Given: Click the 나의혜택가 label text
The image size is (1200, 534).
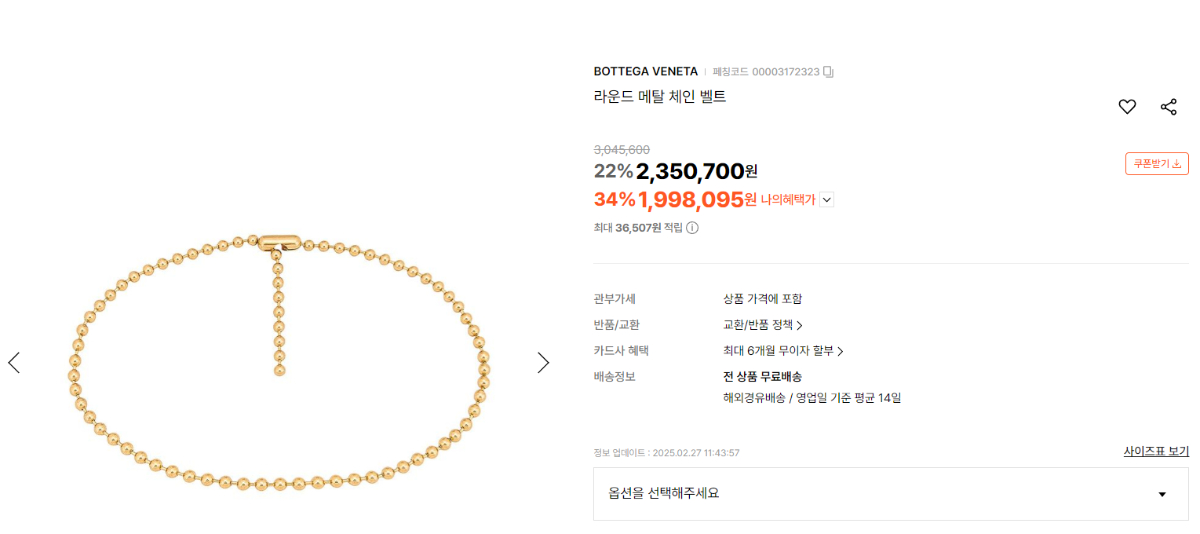Looking at the screenshot, I should pos(788,199).
